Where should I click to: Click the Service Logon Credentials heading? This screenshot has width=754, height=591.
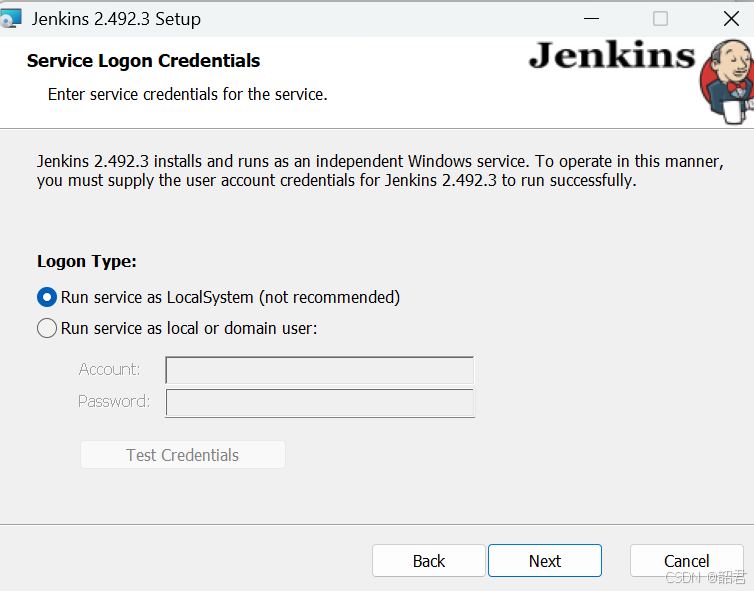click(x=143, y=61)
